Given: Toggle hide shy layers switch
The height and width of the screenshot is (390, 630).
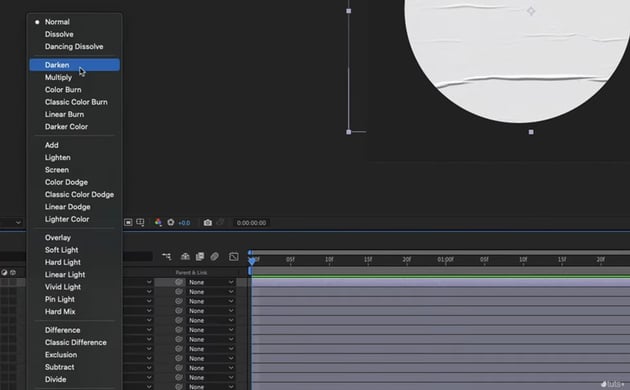Looking at the screenshot, I should point(185,256).
